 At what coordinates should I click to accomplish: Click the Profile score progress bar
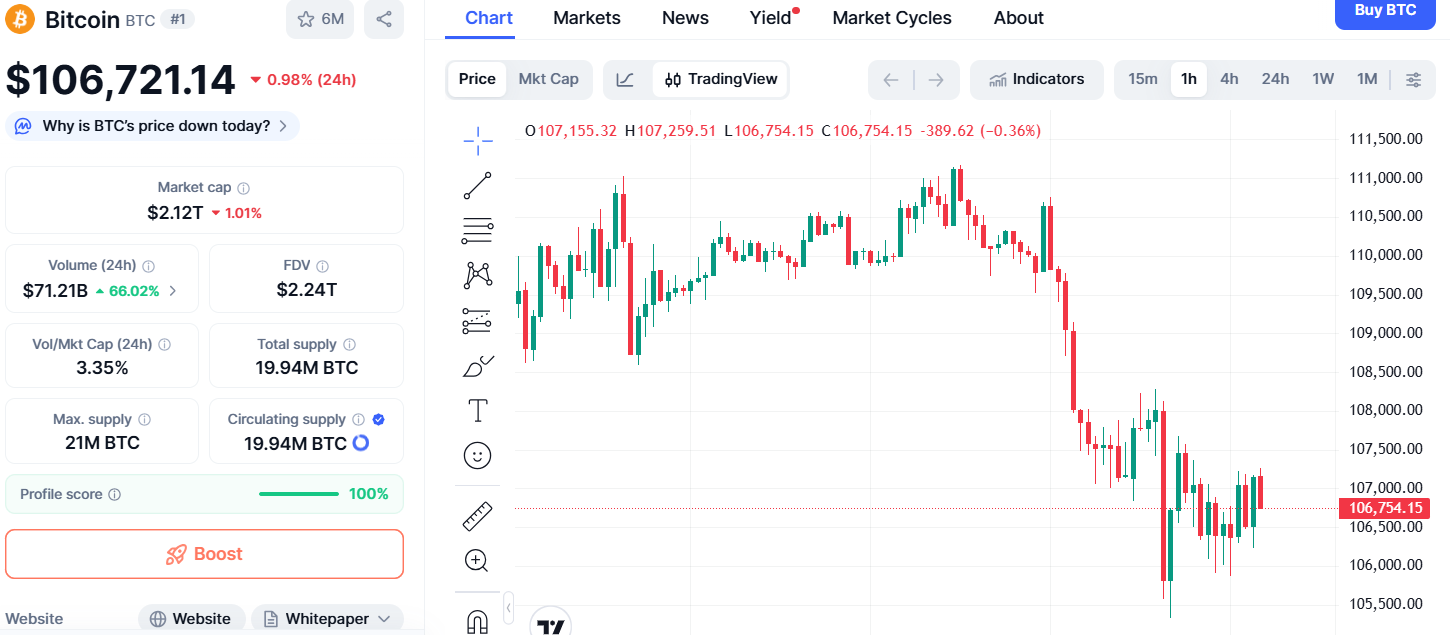pyautogui.click(x=298, y=493)
